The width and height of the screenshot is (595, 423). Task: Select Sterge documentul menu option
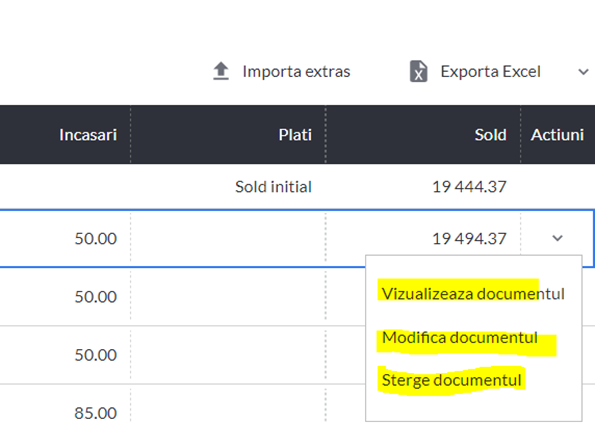pos(452,380)
